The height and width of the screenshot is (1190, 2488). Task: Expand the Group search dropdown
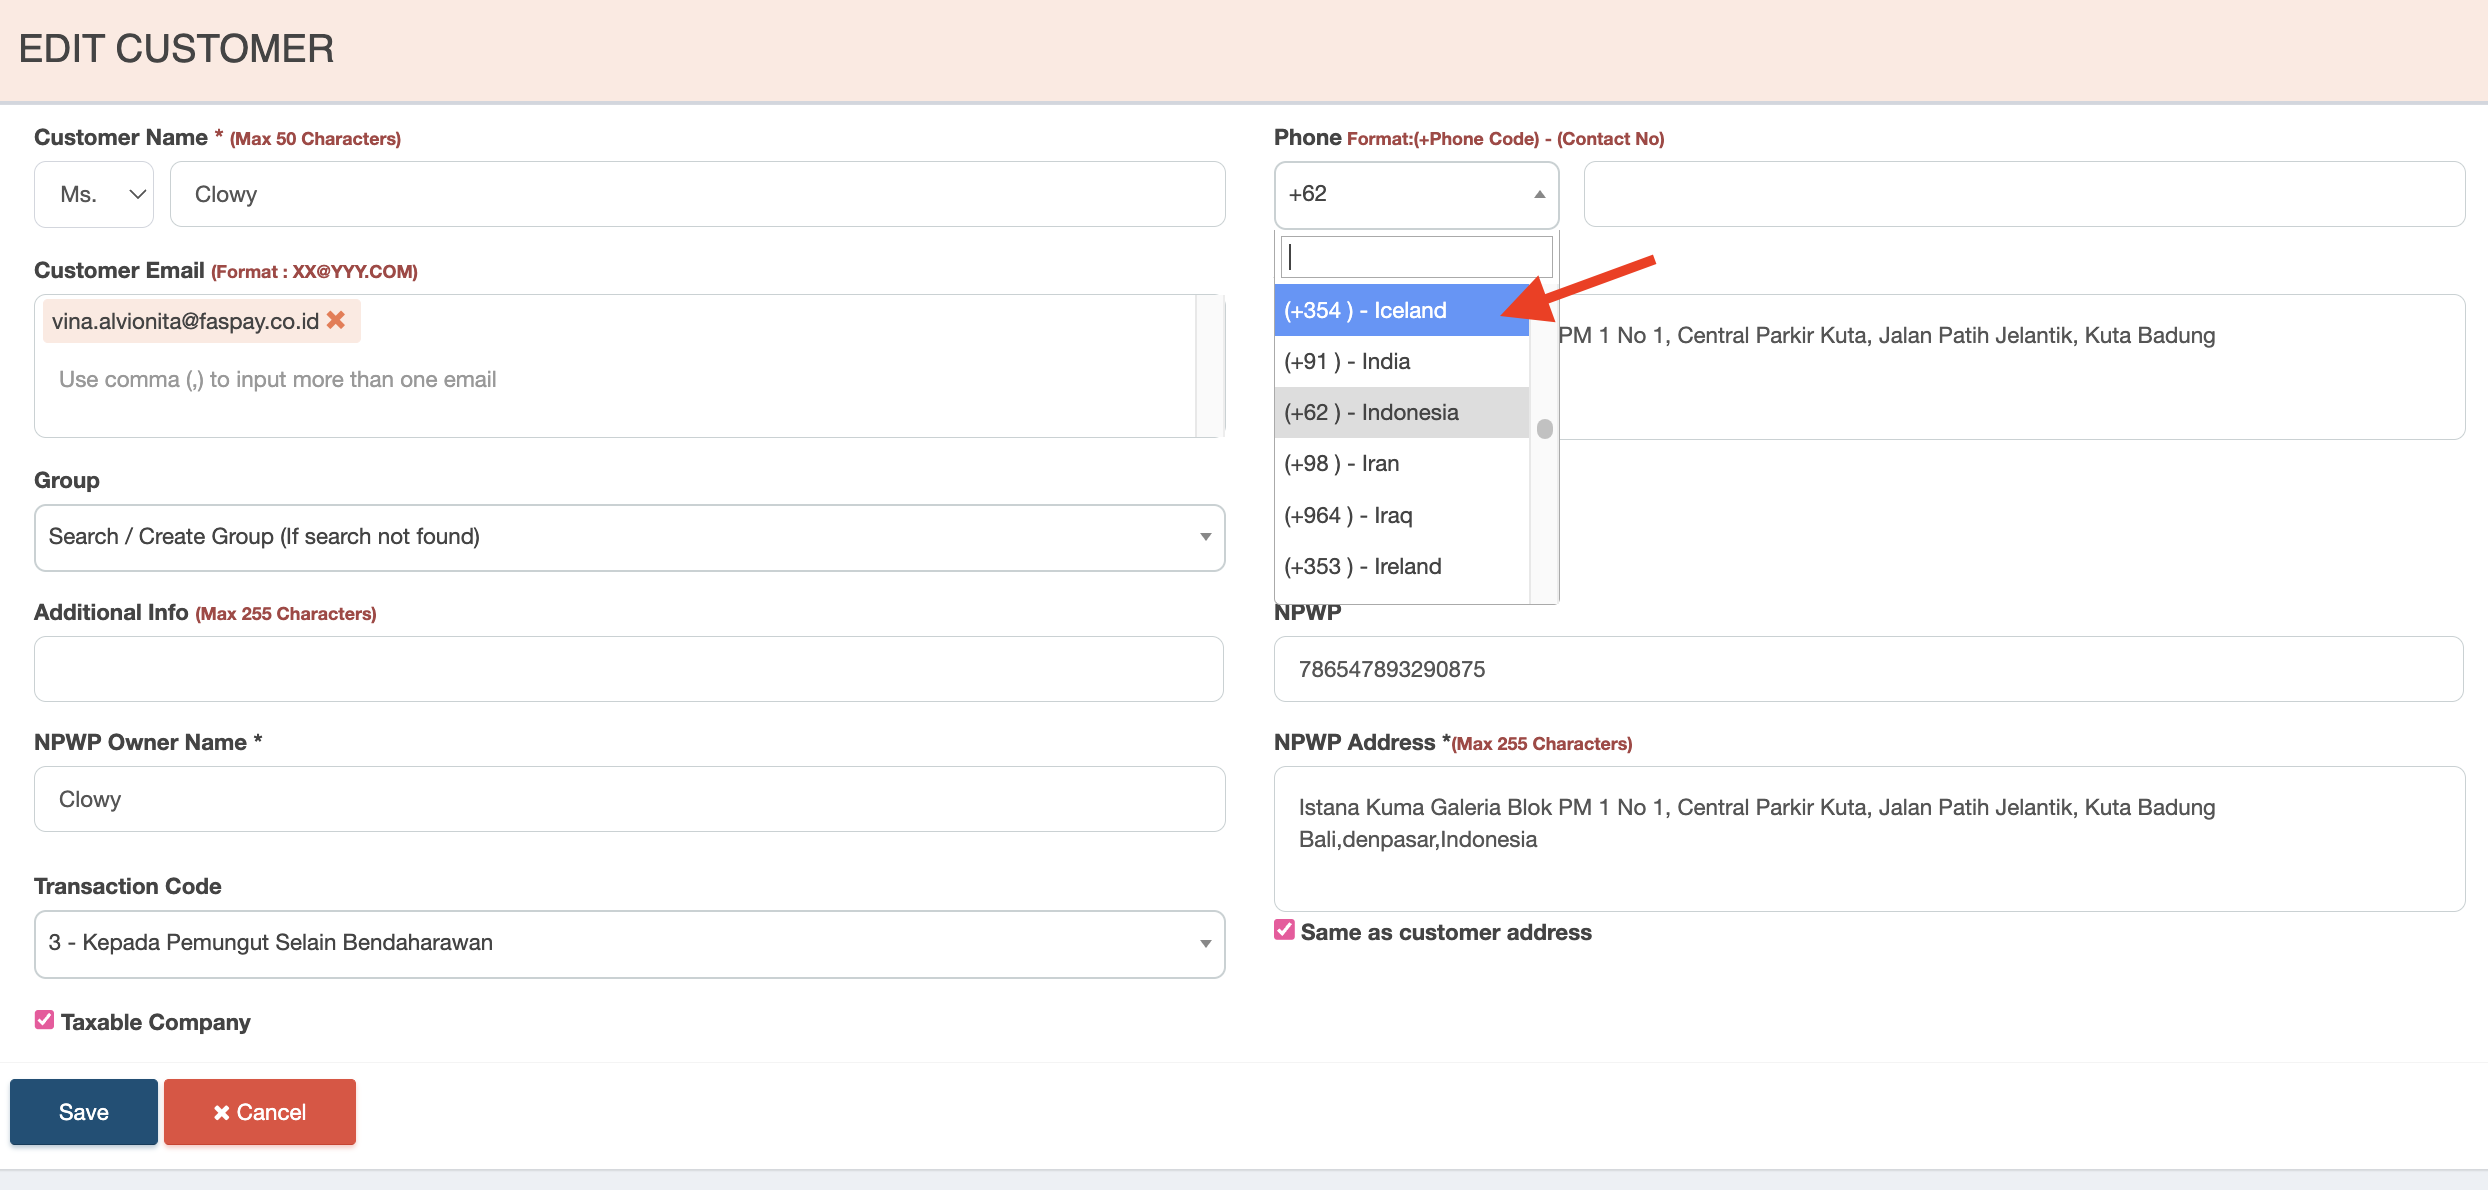click(629, 537)
